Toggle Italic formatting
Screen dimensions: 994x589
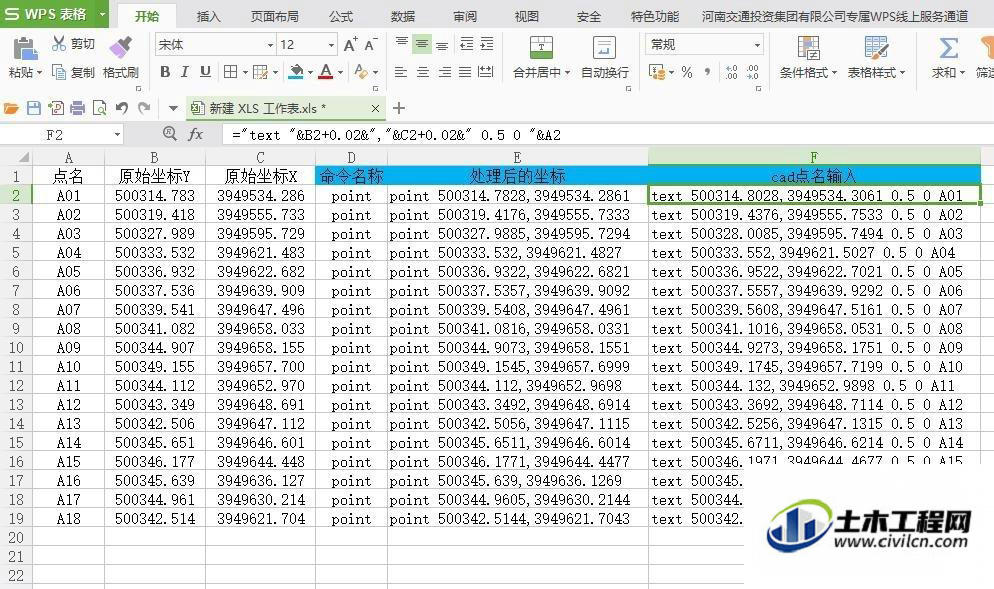click(184, 72)
